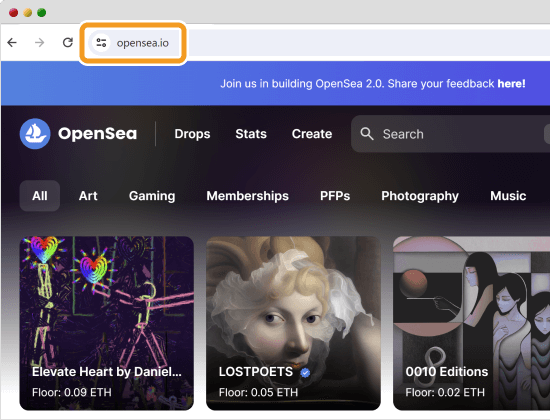Viewport: 550px width, 420px height.
Task: Select the All category tab
Action: coord(40,196)
